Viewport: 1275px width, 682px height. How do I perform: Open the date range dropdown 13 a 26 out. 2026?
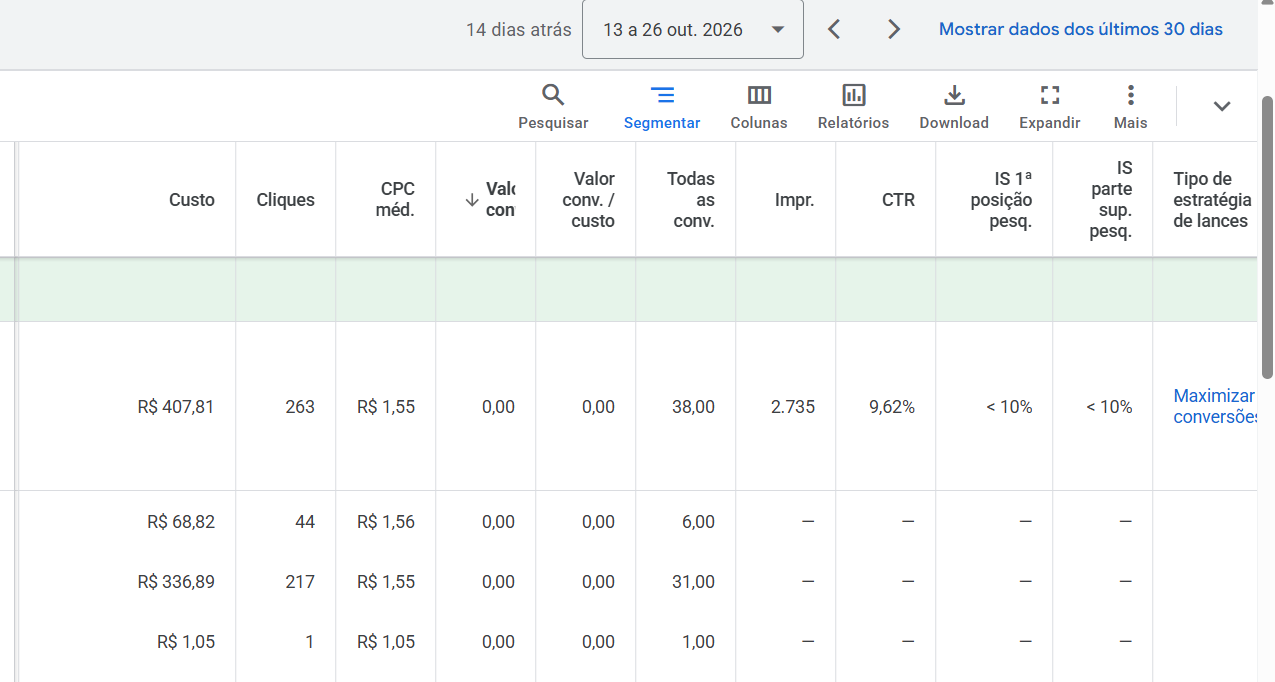click(x=693, y=30)
